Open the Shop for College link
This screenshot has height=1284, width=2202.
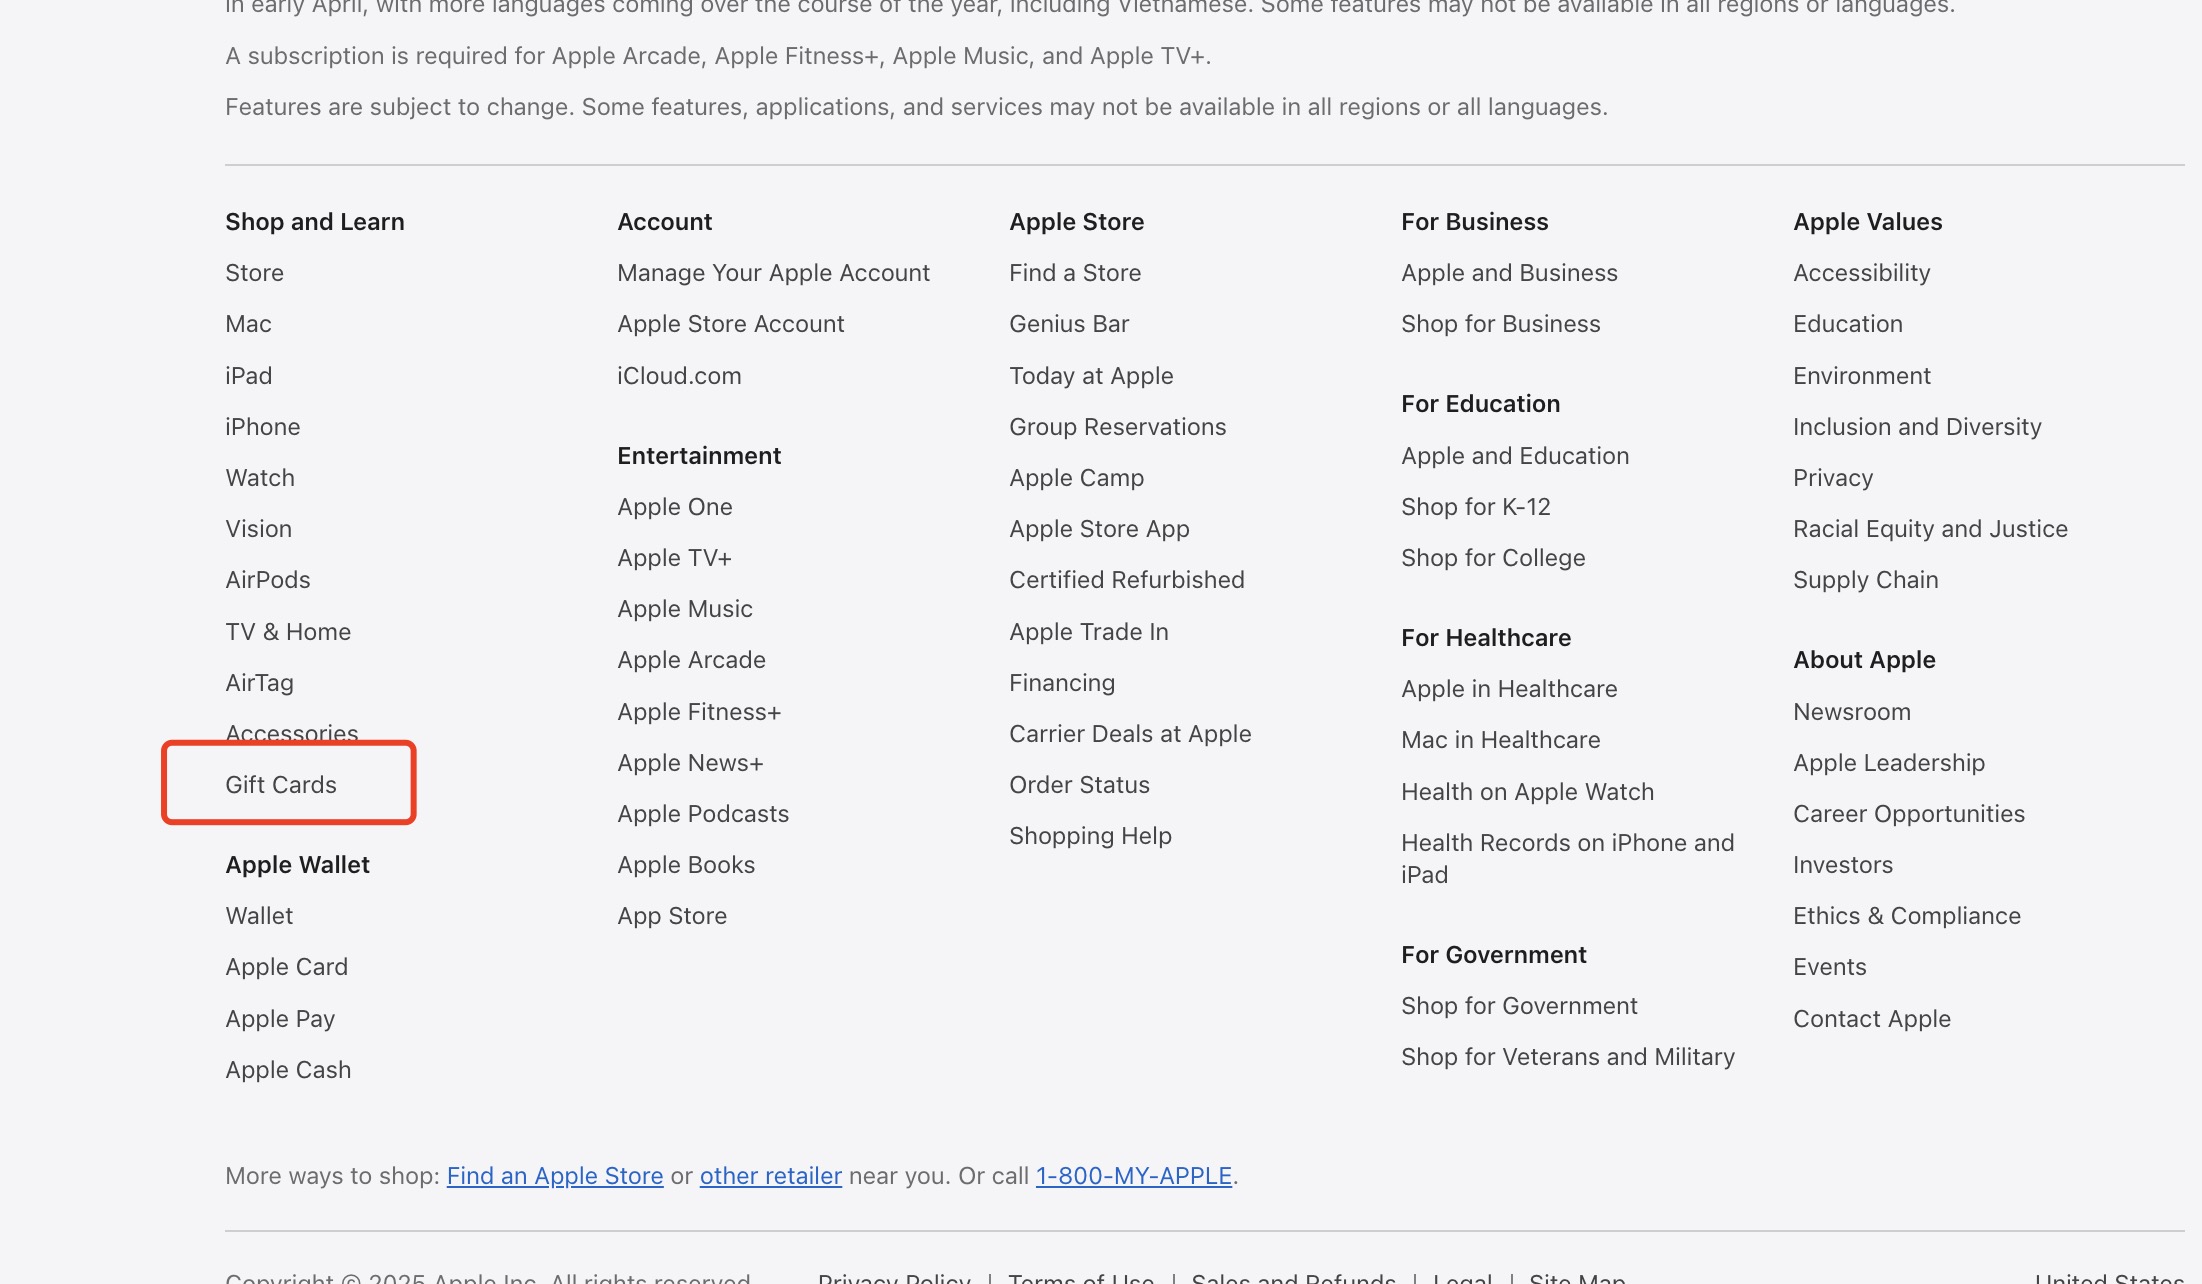1493,557
